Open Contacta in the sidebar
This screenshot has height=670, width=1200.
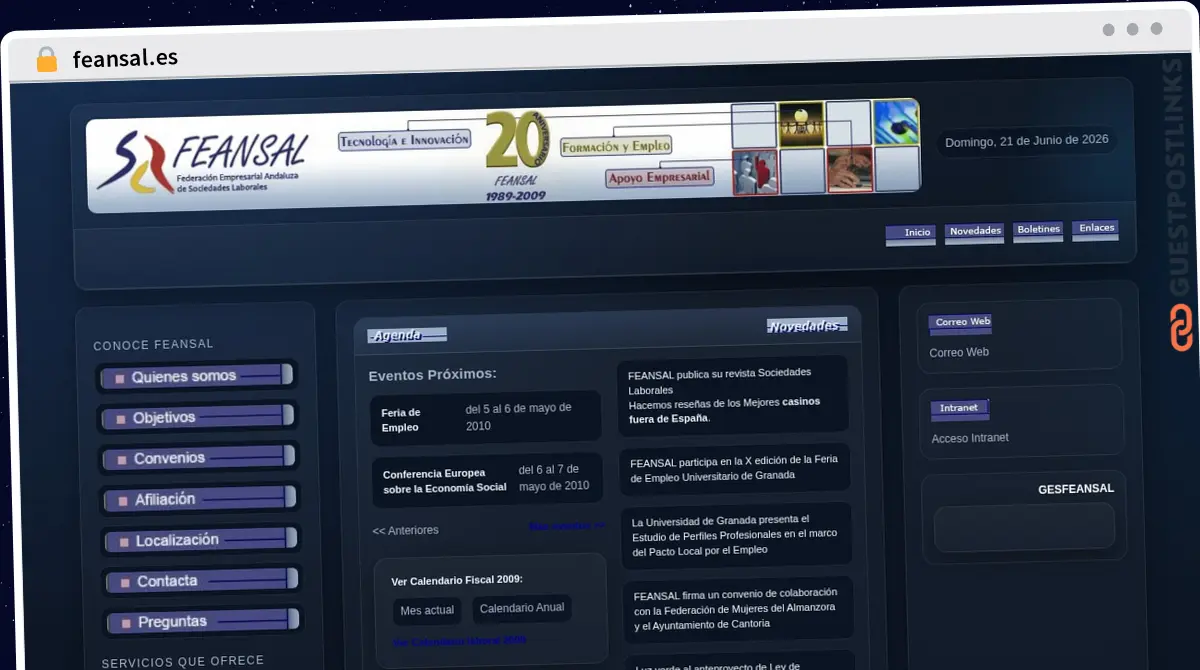click(x=202, y=581)
